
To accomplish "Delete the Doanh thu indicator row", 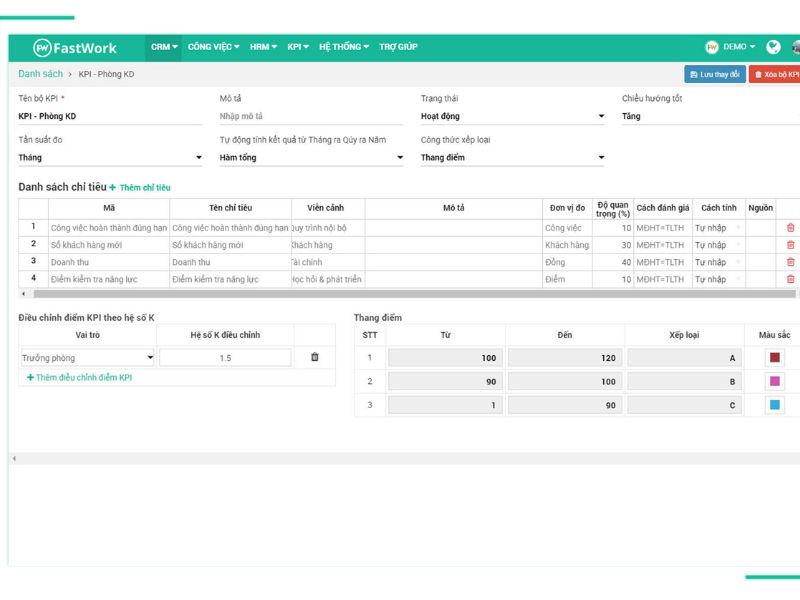I will tap(790, 262).
